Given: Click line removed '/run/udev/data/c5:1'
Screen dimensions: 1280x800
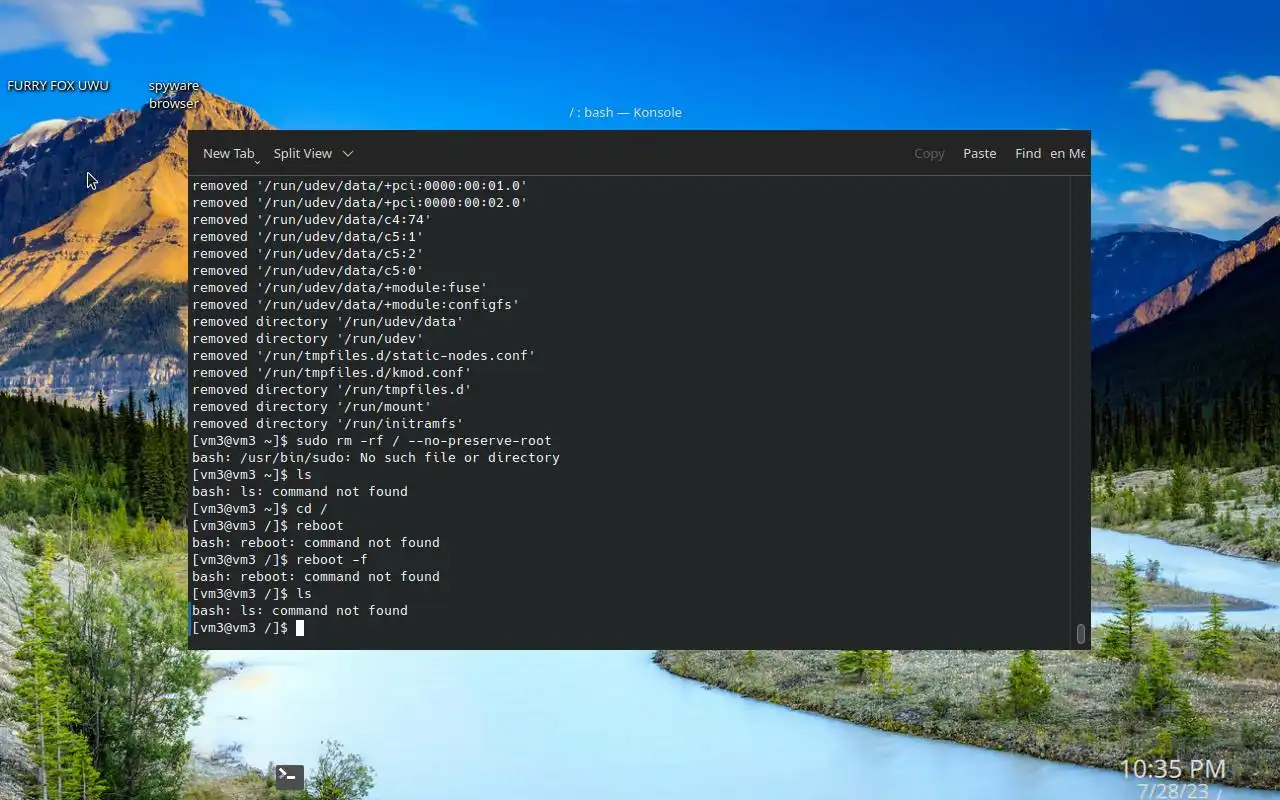Looking at the screenshot, I should click(x=308, y=236).
